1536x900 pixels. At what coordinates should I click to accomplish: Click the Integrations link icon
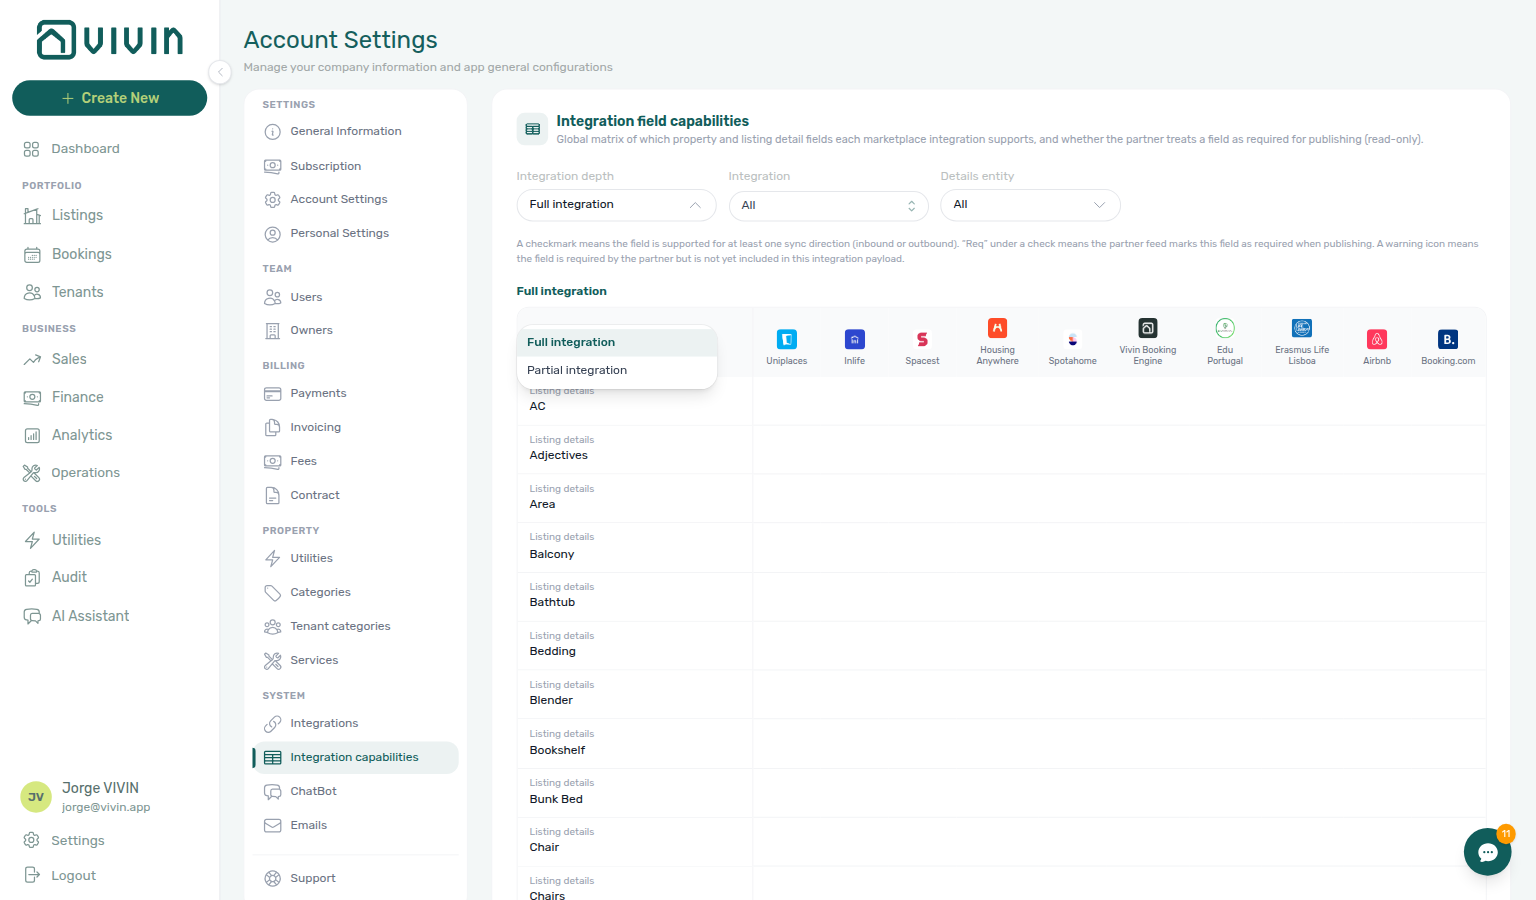272,724
